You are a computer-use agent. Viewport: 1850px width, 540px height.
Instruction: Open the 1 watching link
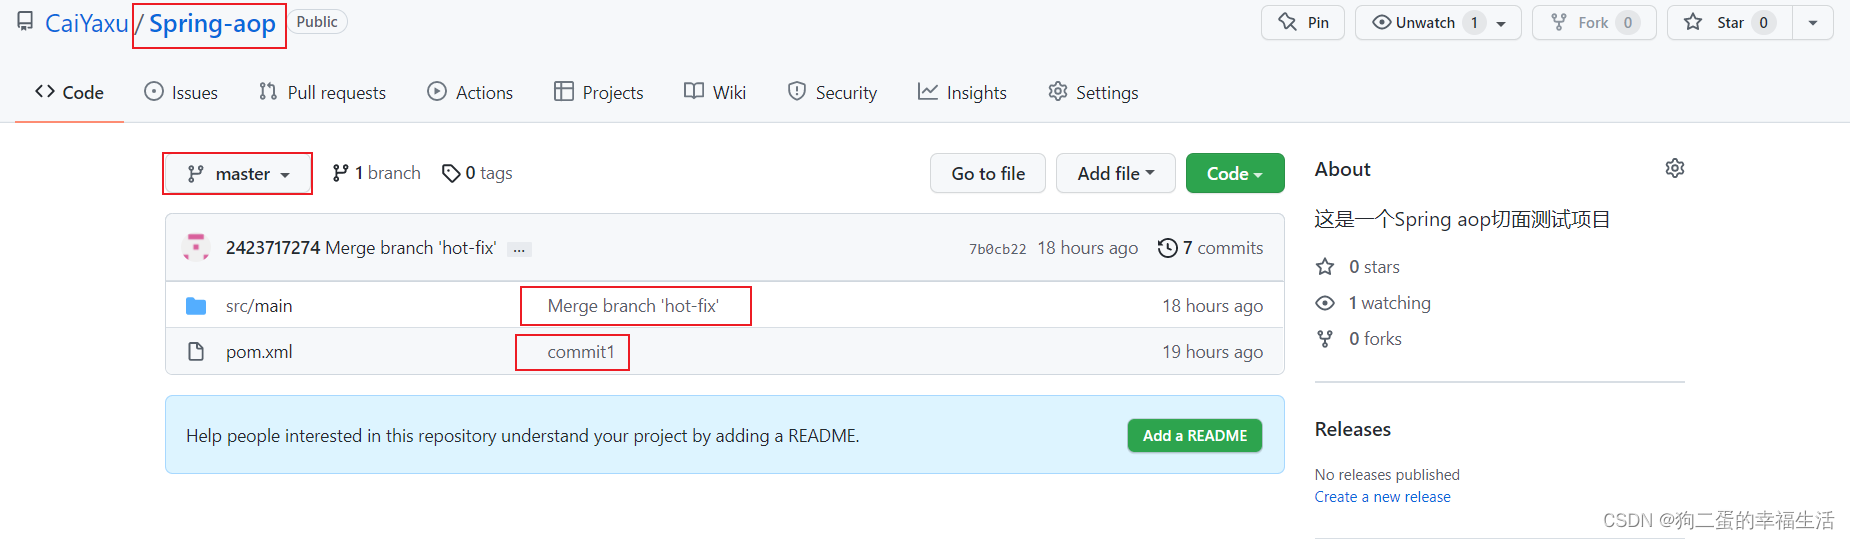tap(1373, 303)
